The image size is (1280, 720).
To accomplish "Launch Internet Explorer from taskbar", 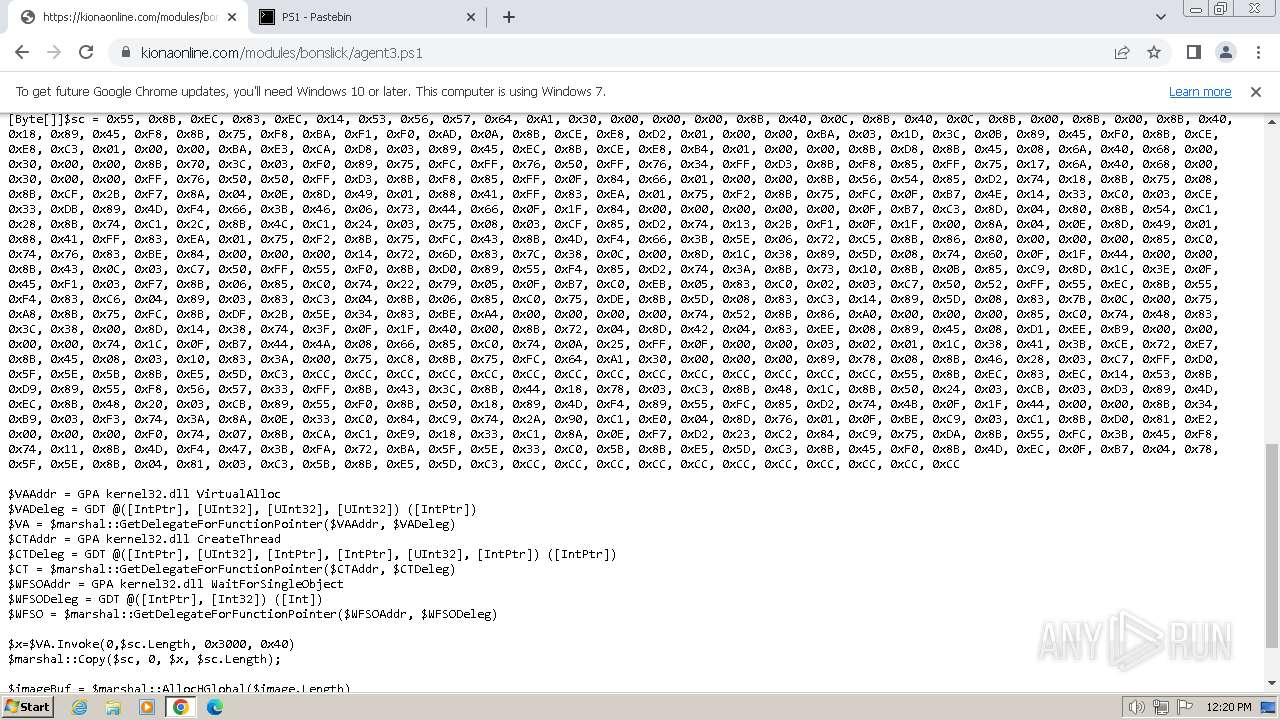I will click(79, 707).
